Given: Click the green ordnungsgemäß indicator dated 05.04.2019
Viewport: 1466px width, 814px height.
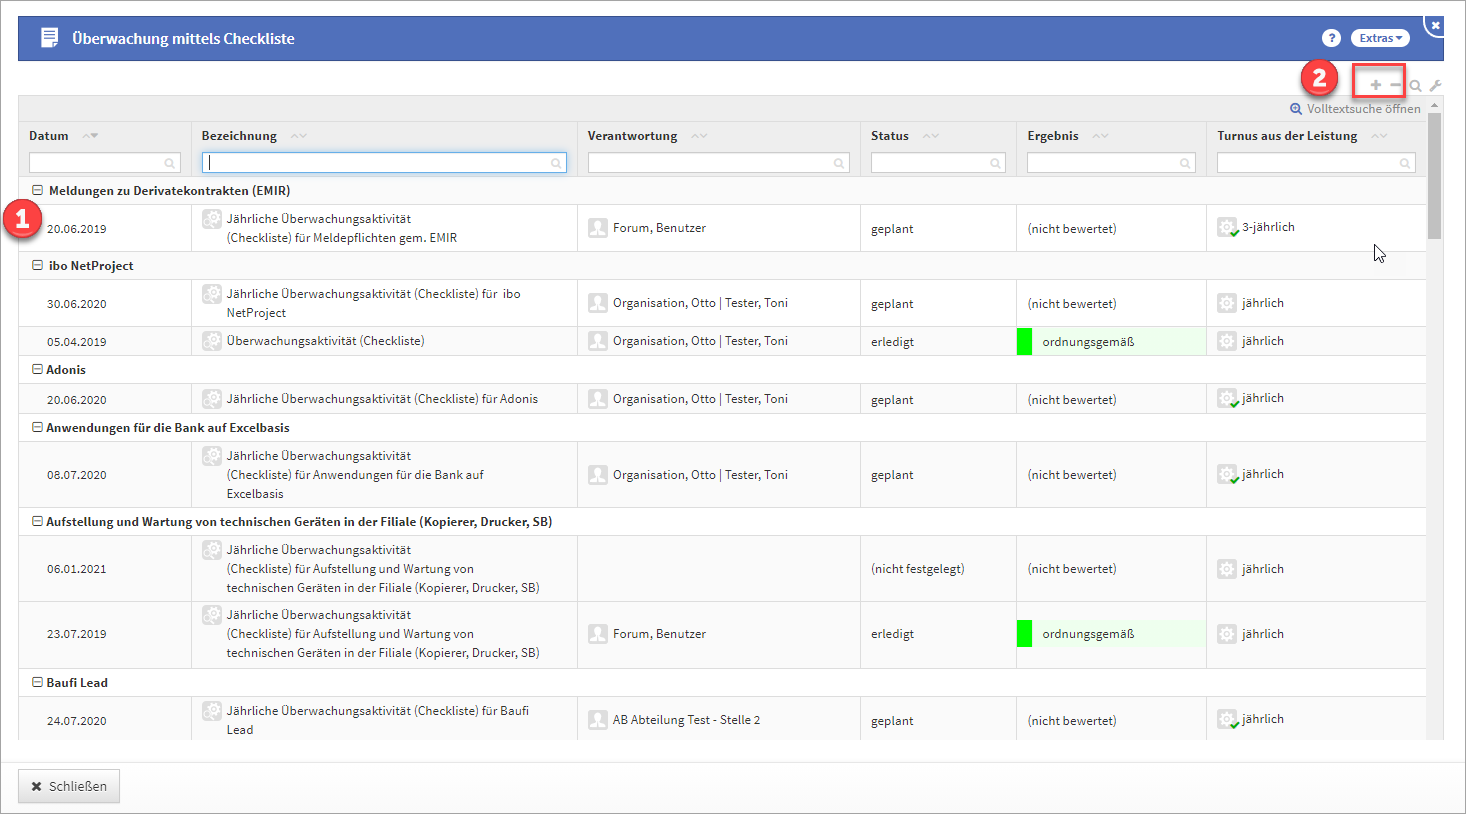Looking at the screenshot, I should pyautogui.click(x=1024, y=341).
